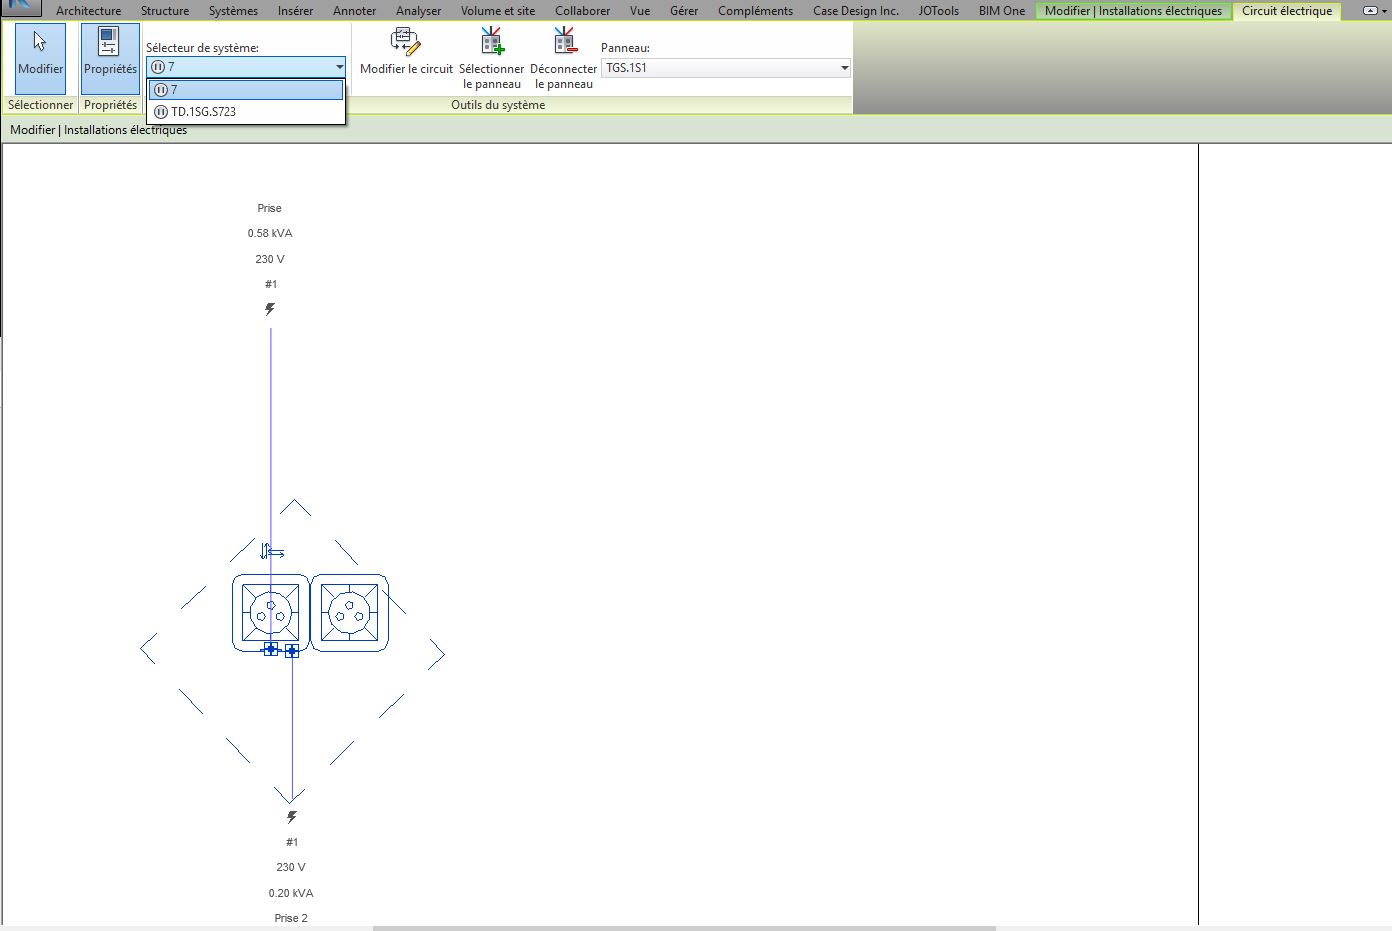1392x931 pixels.
Task: Open the Architecture ribbon tab
Action: pyautogui.click(x=88, y=11)
